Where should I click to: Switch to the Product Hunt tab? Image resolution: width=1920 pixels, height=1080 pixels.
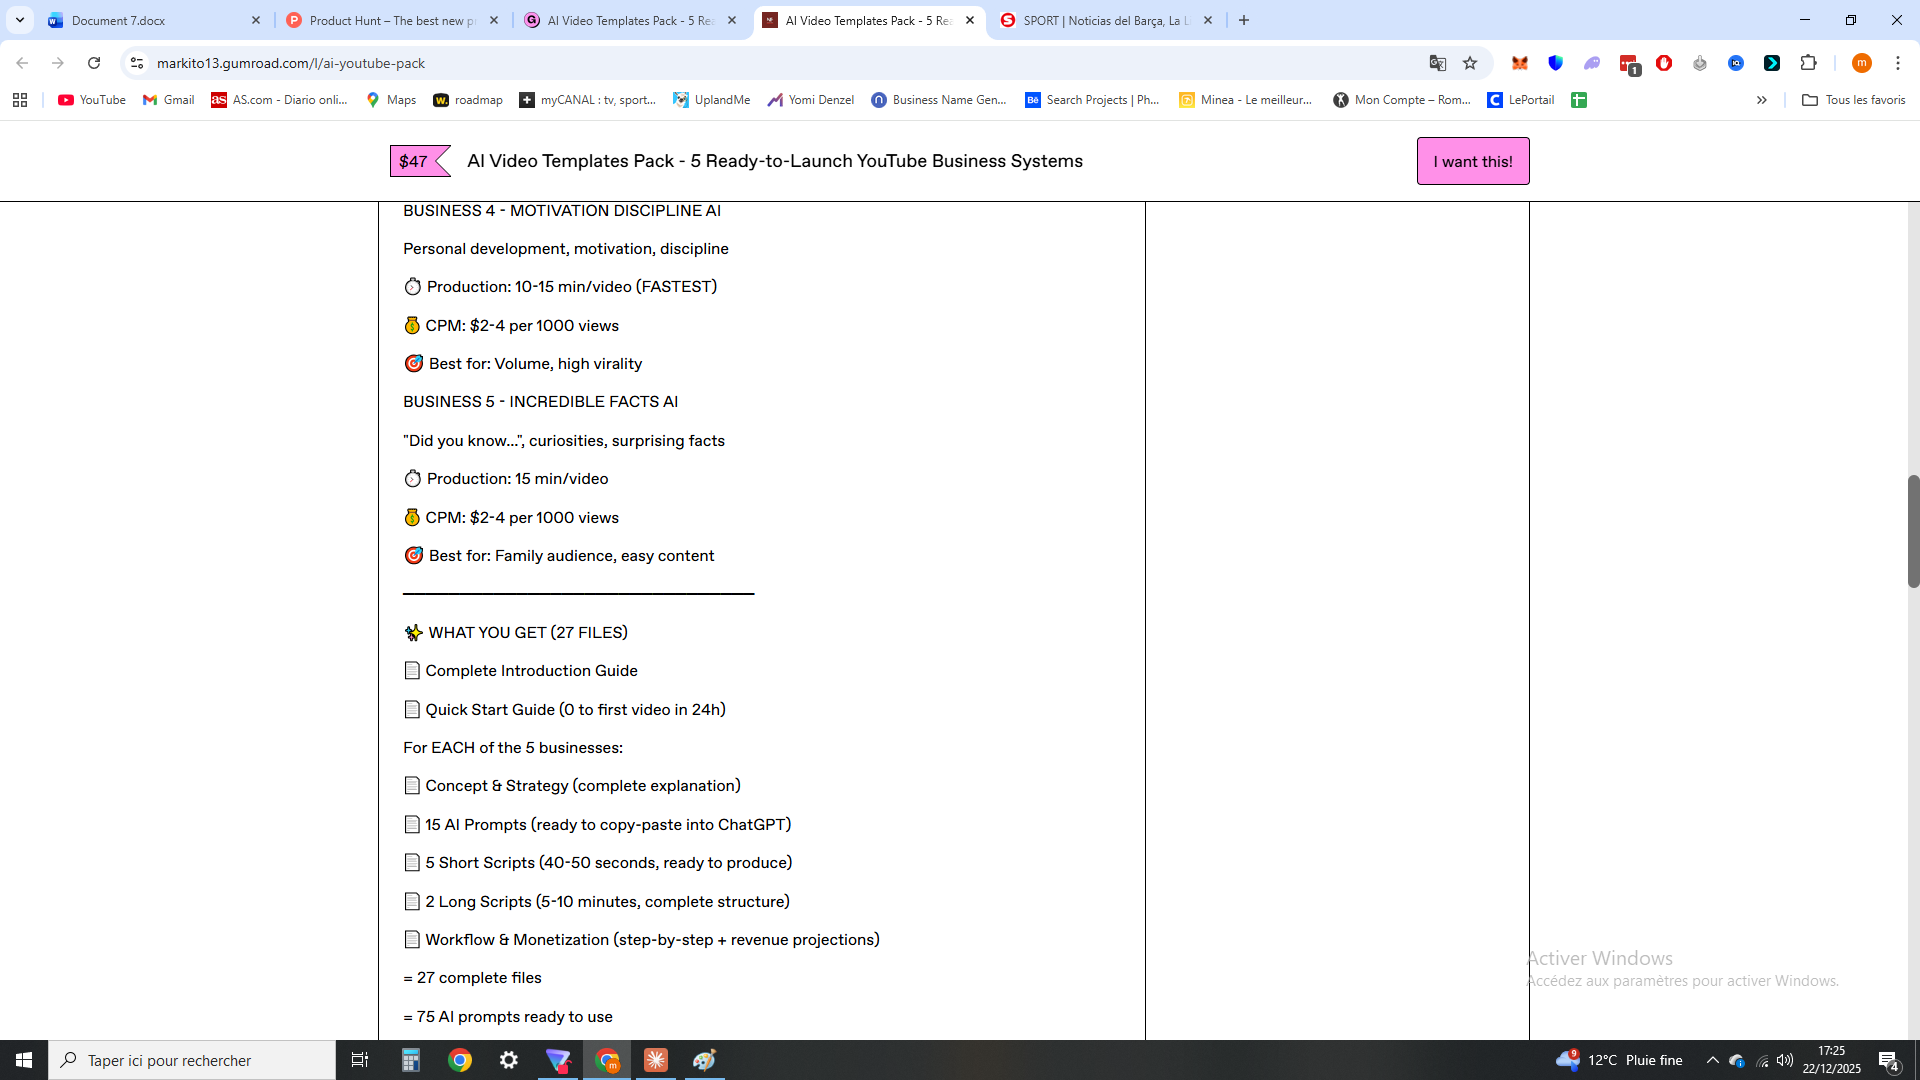(392, 20)
